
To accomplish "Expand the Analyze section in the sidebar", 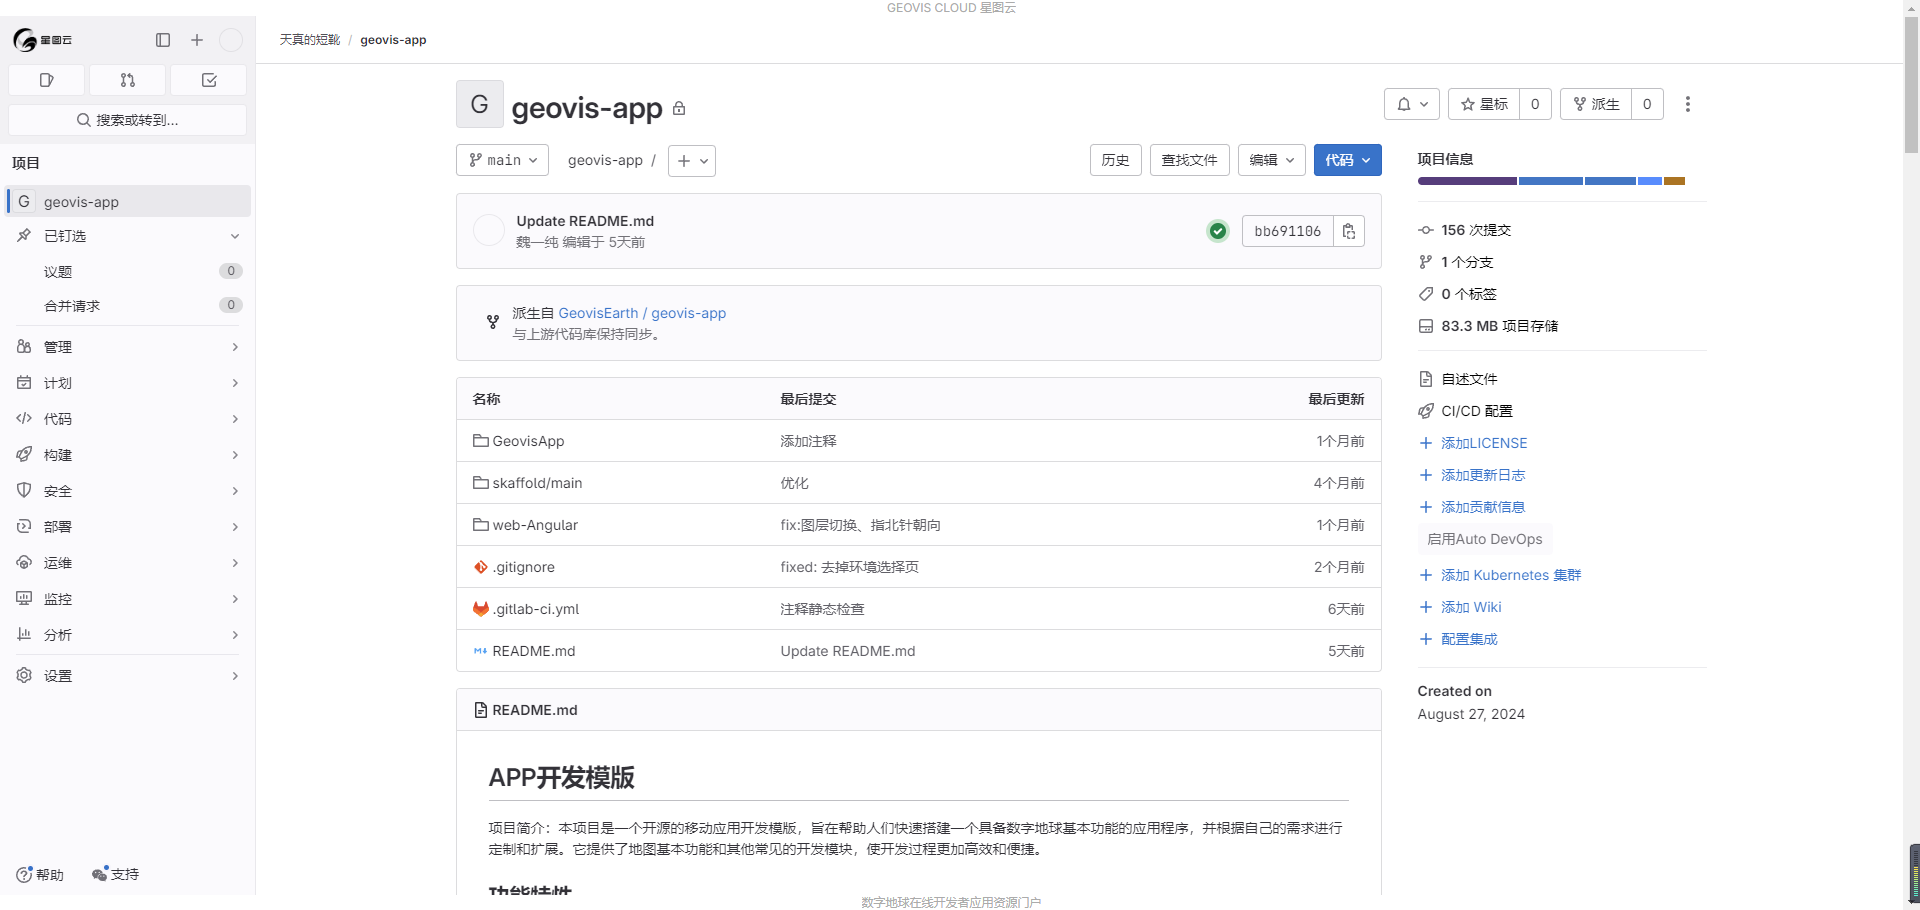I will (x=127, y=635).
